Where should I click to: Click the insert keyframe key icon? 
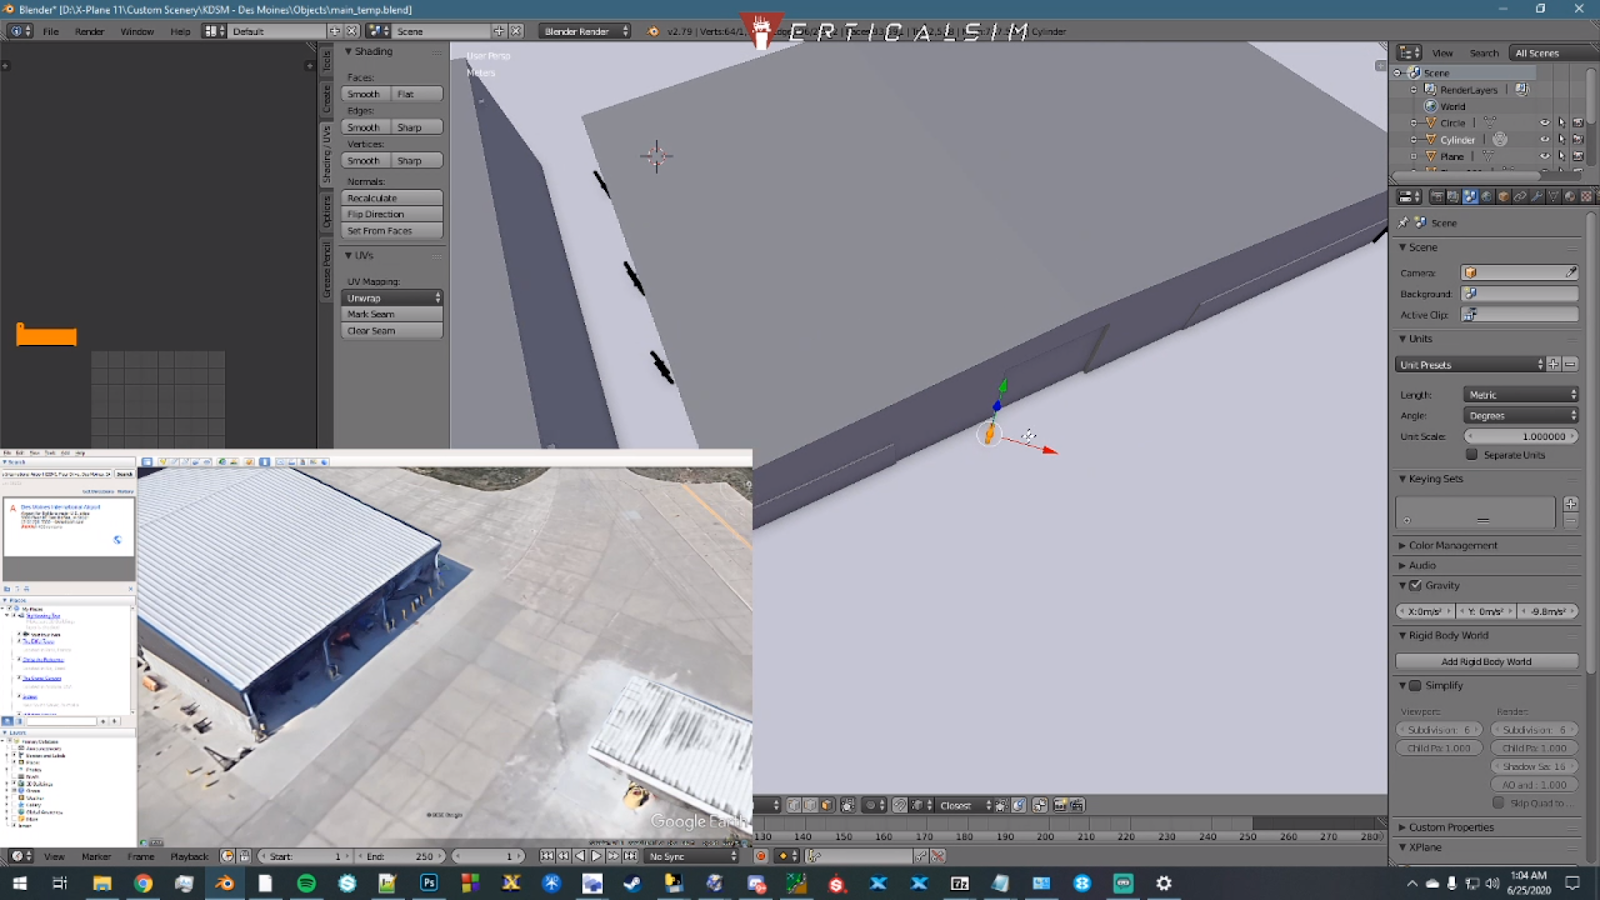[x=921, y=856]
